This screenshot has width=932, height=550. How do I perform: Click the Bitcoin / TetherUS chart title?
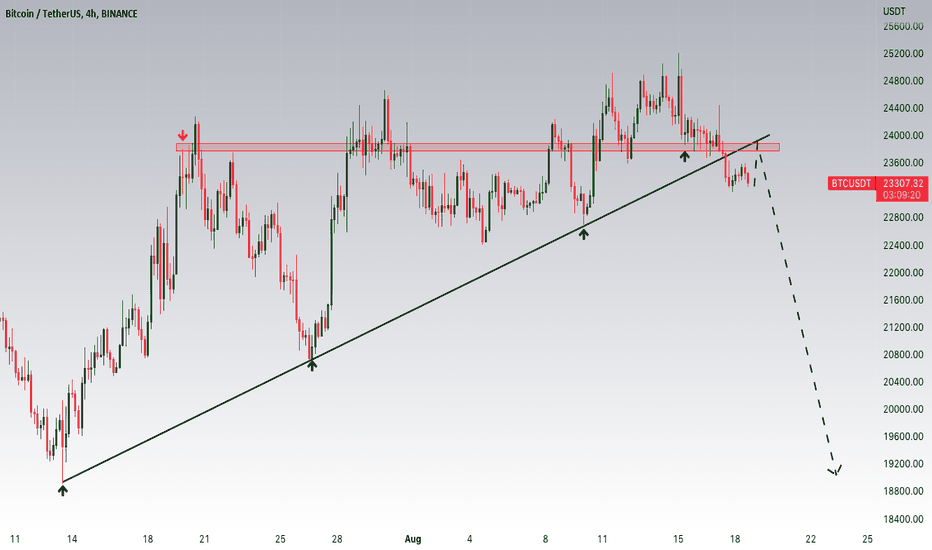pyautogui.click(x=71, y=13)
